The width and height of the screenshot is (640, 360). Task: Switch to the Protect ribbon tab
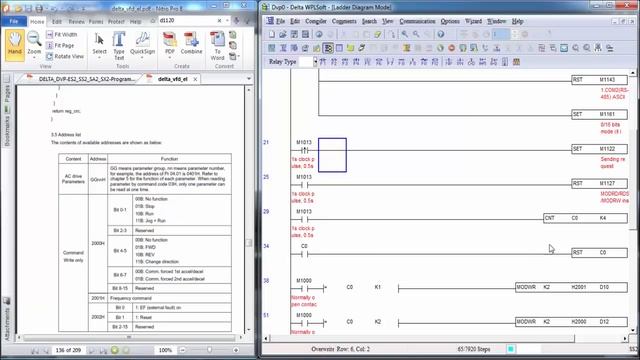116,22
